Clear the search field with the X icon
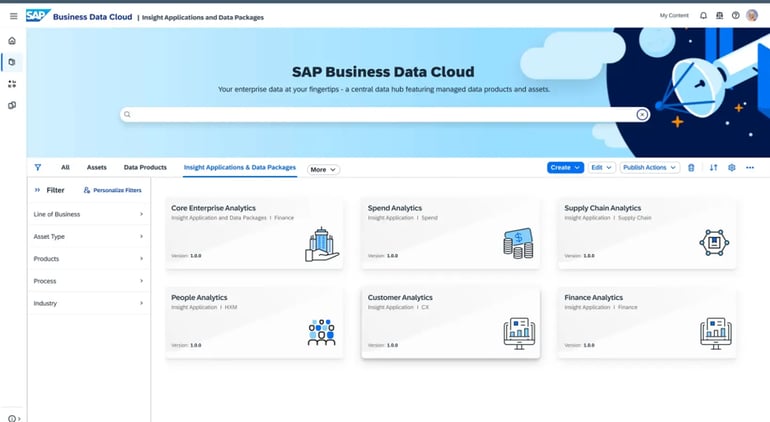Screen dimensions: 770x422 [x=642, y=114]
